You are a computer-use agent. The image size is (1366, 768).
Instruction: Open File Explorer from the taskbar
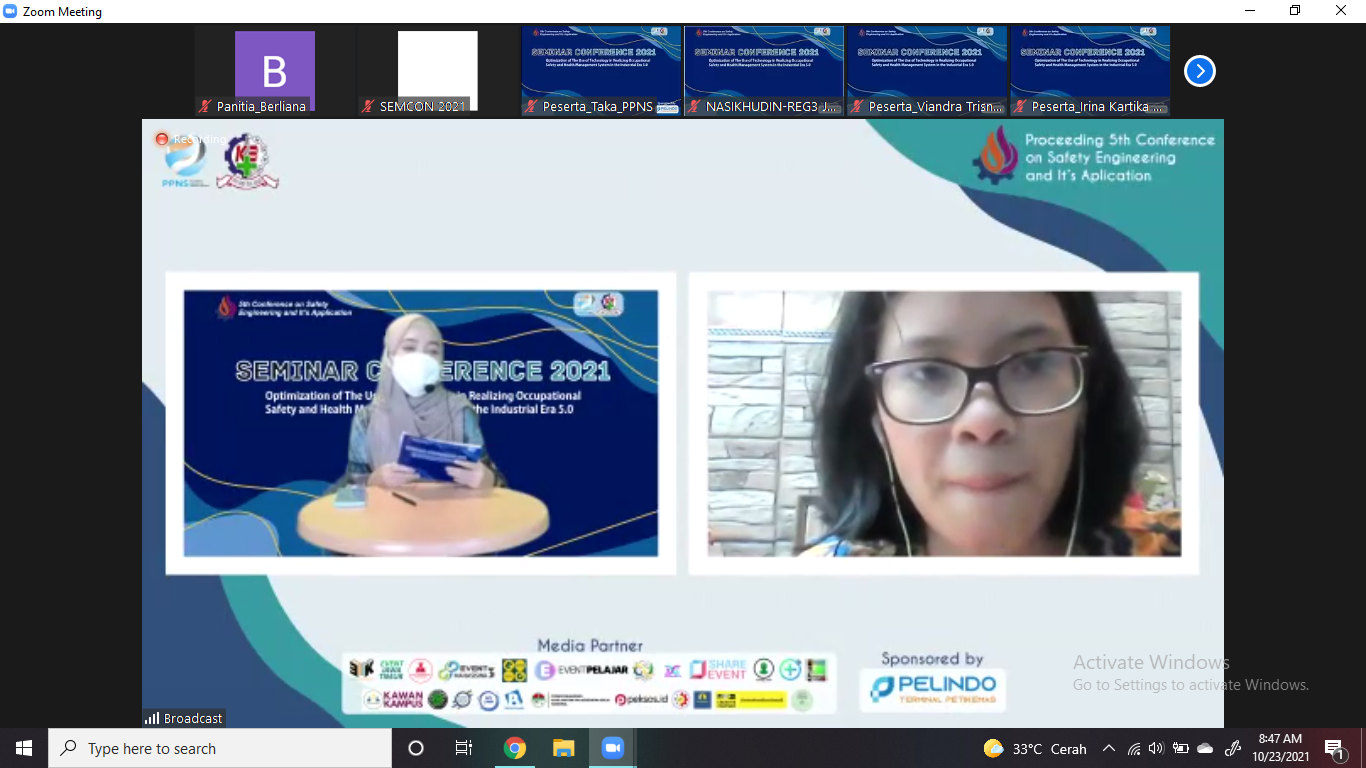pos(563,748)
